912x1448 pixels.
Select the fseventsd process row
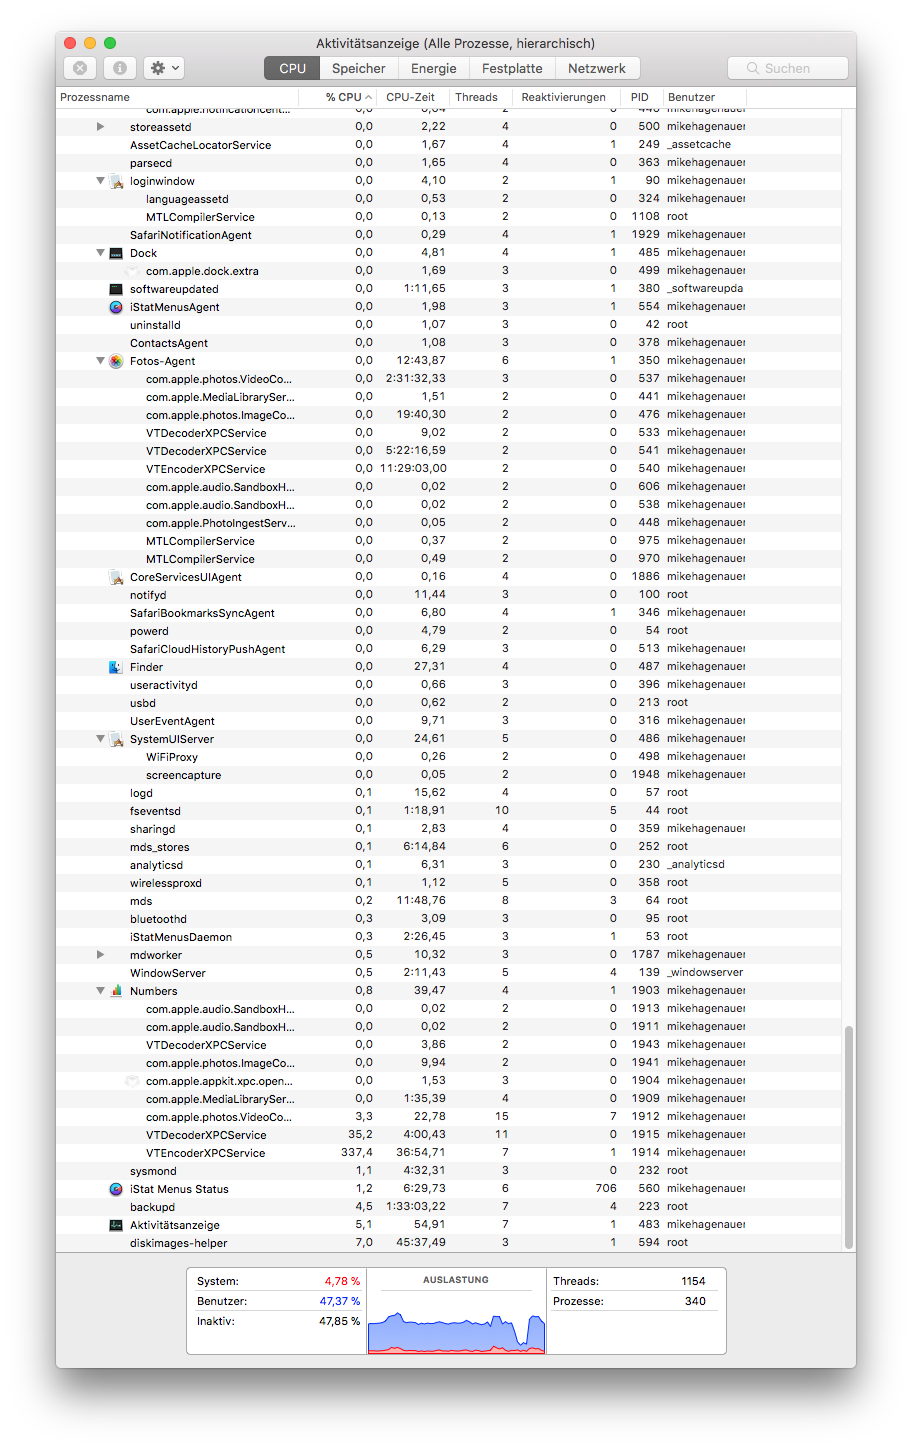450,811
